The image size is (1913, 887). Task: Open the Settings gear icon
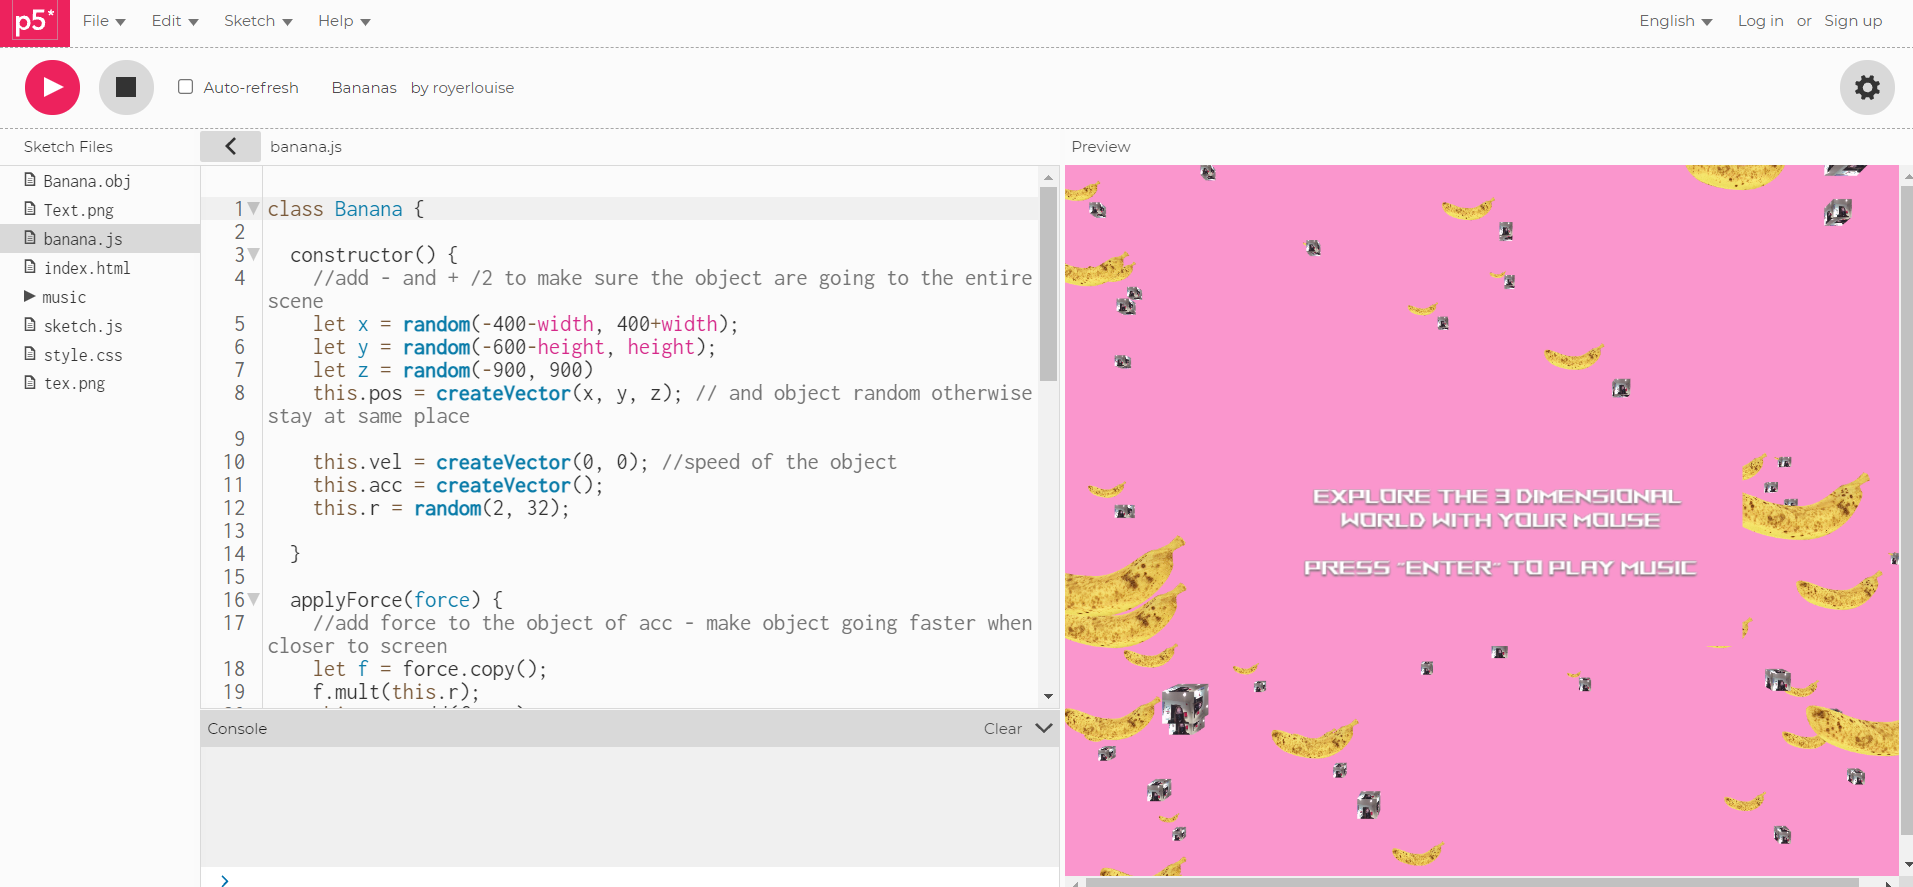point(1867,88)
